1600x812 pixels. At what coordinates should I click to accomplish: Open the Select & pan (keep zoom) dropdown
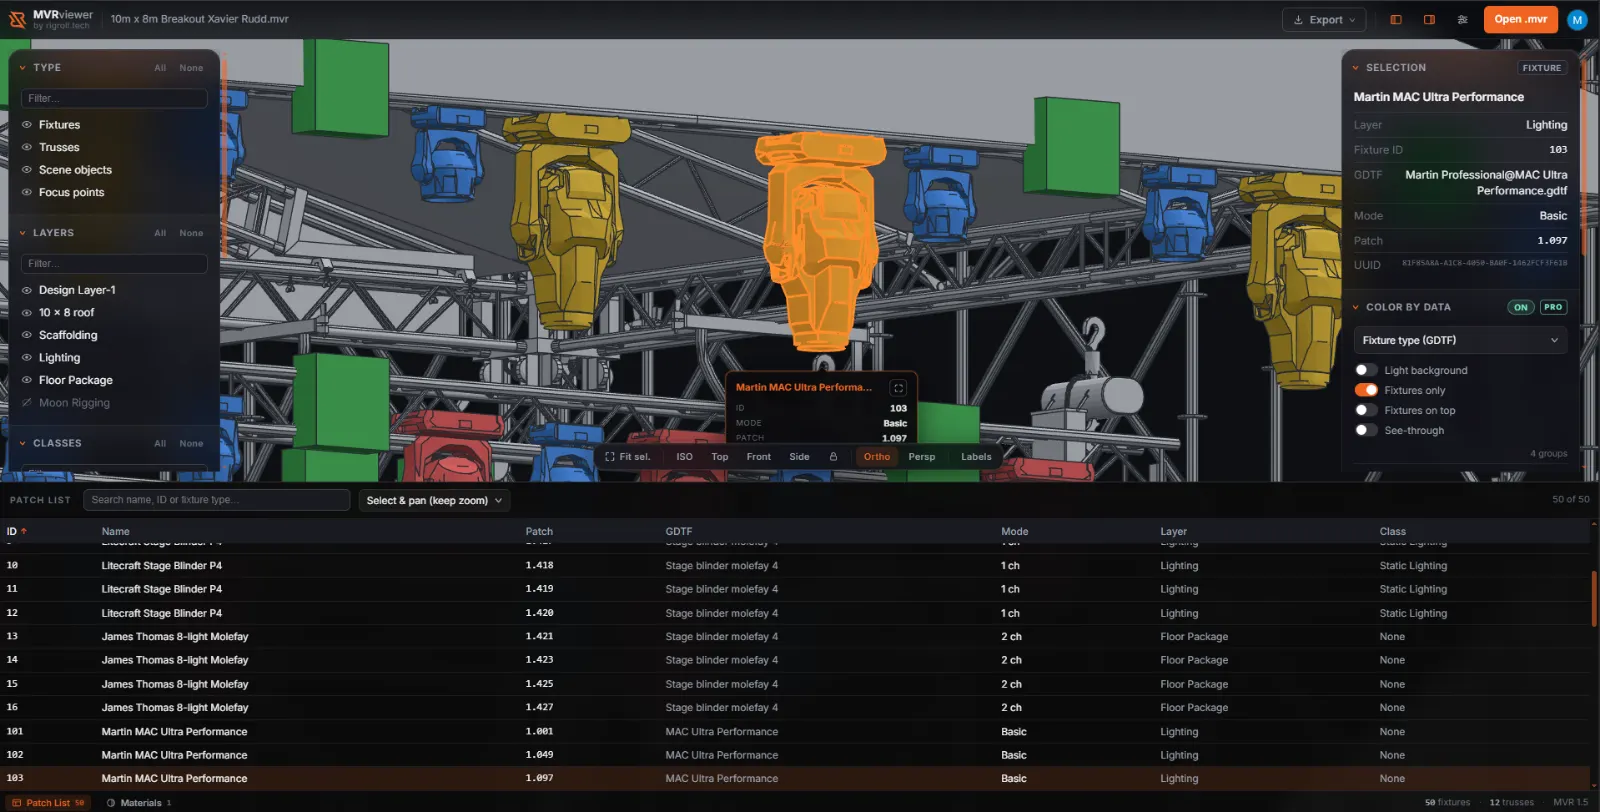pyautogui.click(x=434, y=500)
